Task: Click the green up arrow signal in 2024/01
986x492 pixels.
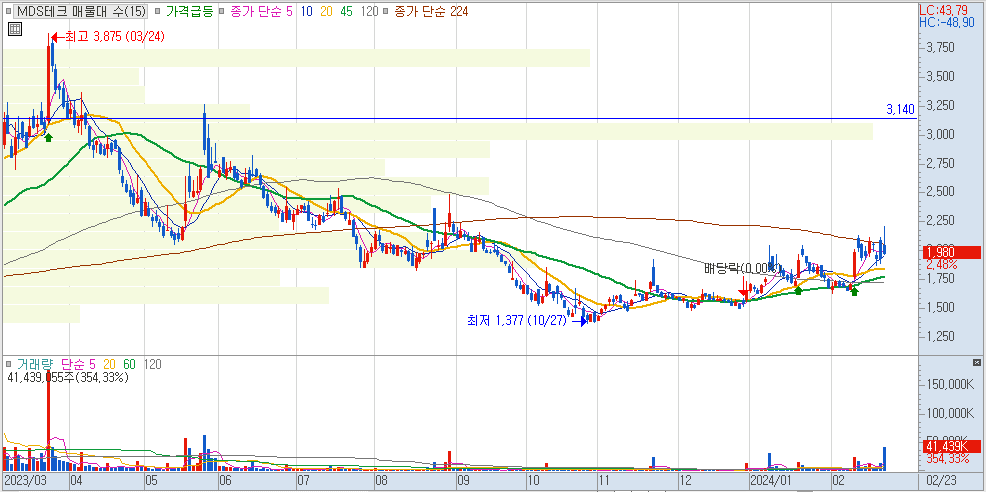Action: coord(797,289)
